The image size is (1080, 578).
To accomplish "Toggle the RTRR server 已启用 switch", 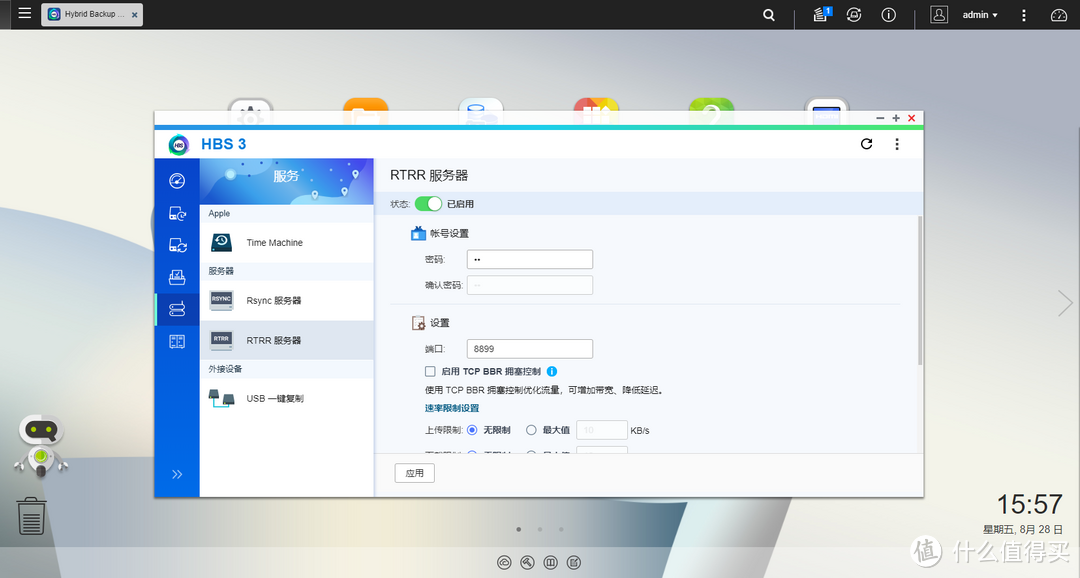I will pyautogui.click(x=428, y=204).
